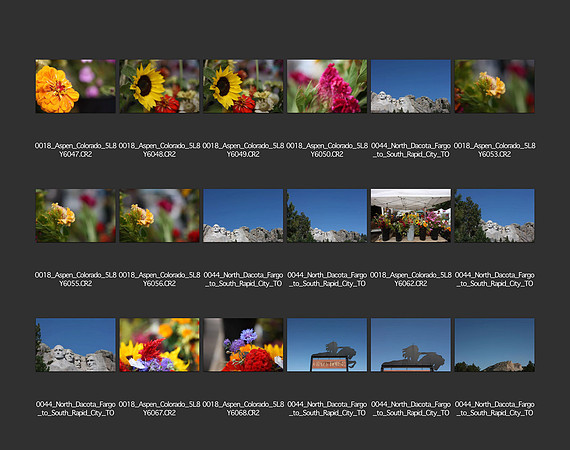Image resolution: width=570 pixels, height=450 pixels.
Task: Click the file name text 'Y6062.CR2'
Action: pos(411,284)
